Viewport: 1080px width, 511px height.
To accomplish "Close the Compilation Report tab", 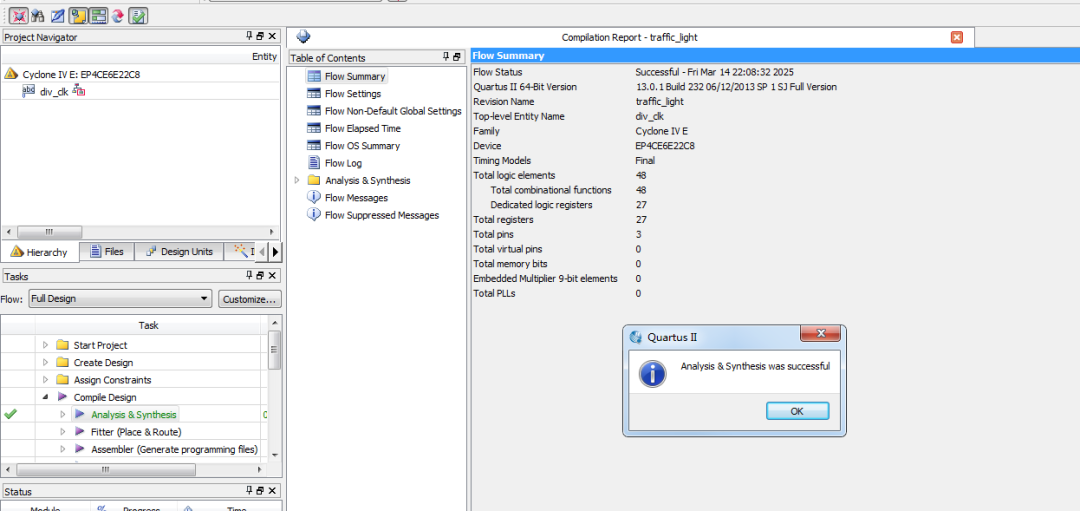I will pyautogui.click(x=957, y=37).
